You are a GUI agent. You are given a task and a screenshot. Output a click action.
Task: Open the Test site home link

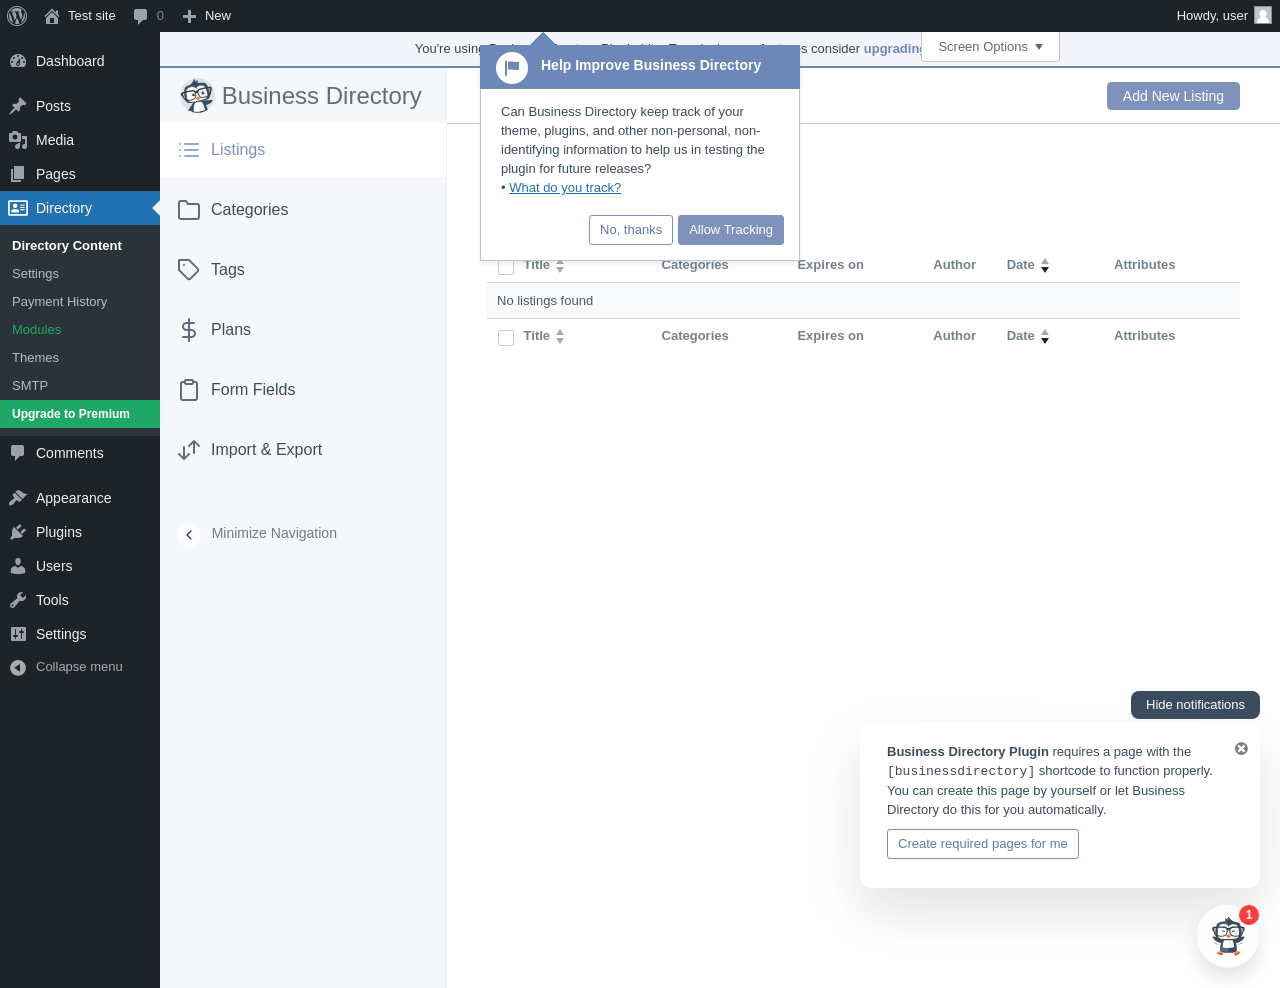click(80, 16)
